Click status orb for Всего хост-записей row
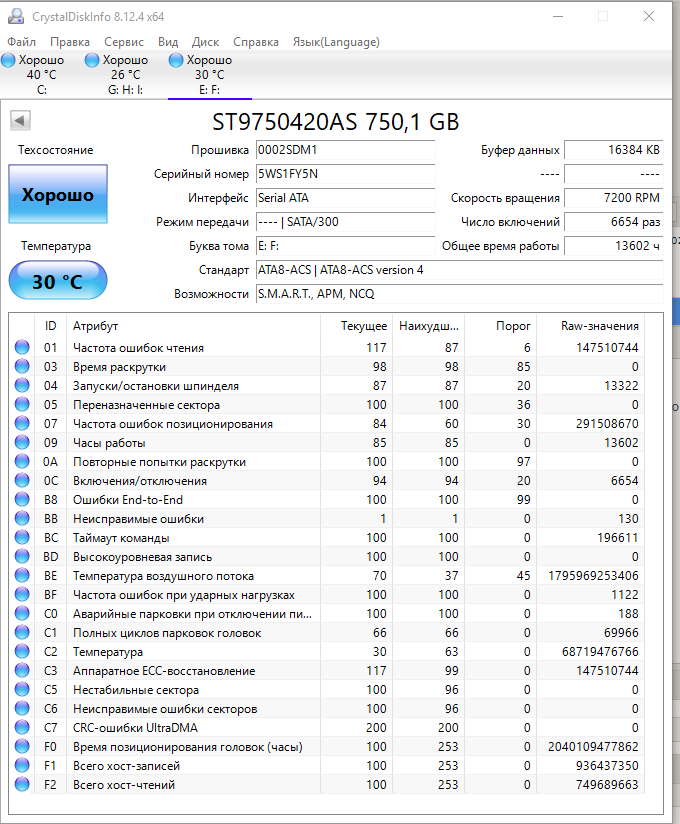This screenshot has width=680, height=824. (22, 765)
